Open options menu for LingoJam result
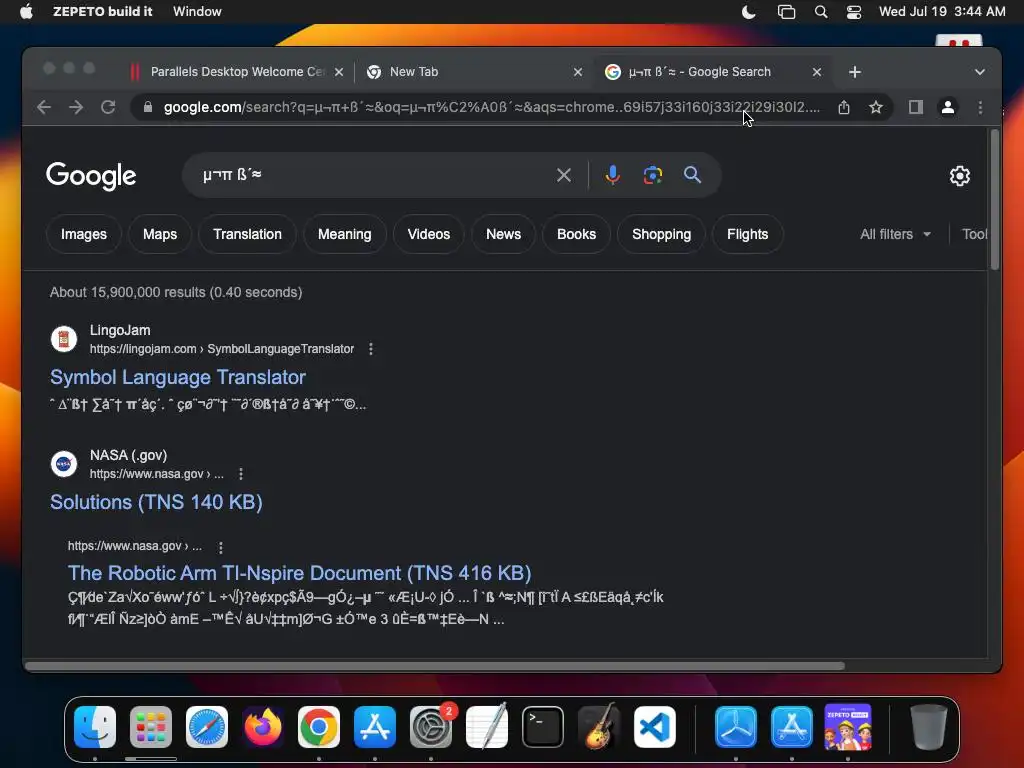Image resolution: width=1024 pixels, height=768 pixels. pos(371,349)
